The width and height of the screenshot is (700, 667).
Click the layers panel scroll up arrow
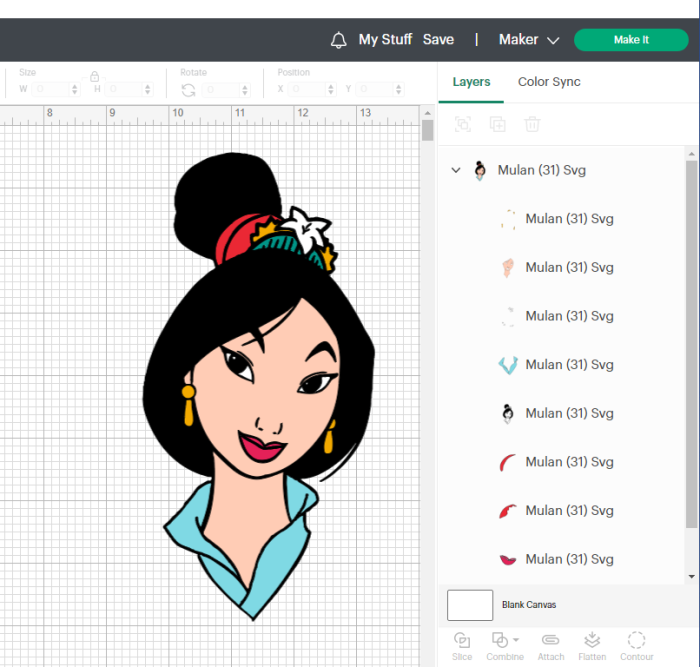click(x=692, y=154)
